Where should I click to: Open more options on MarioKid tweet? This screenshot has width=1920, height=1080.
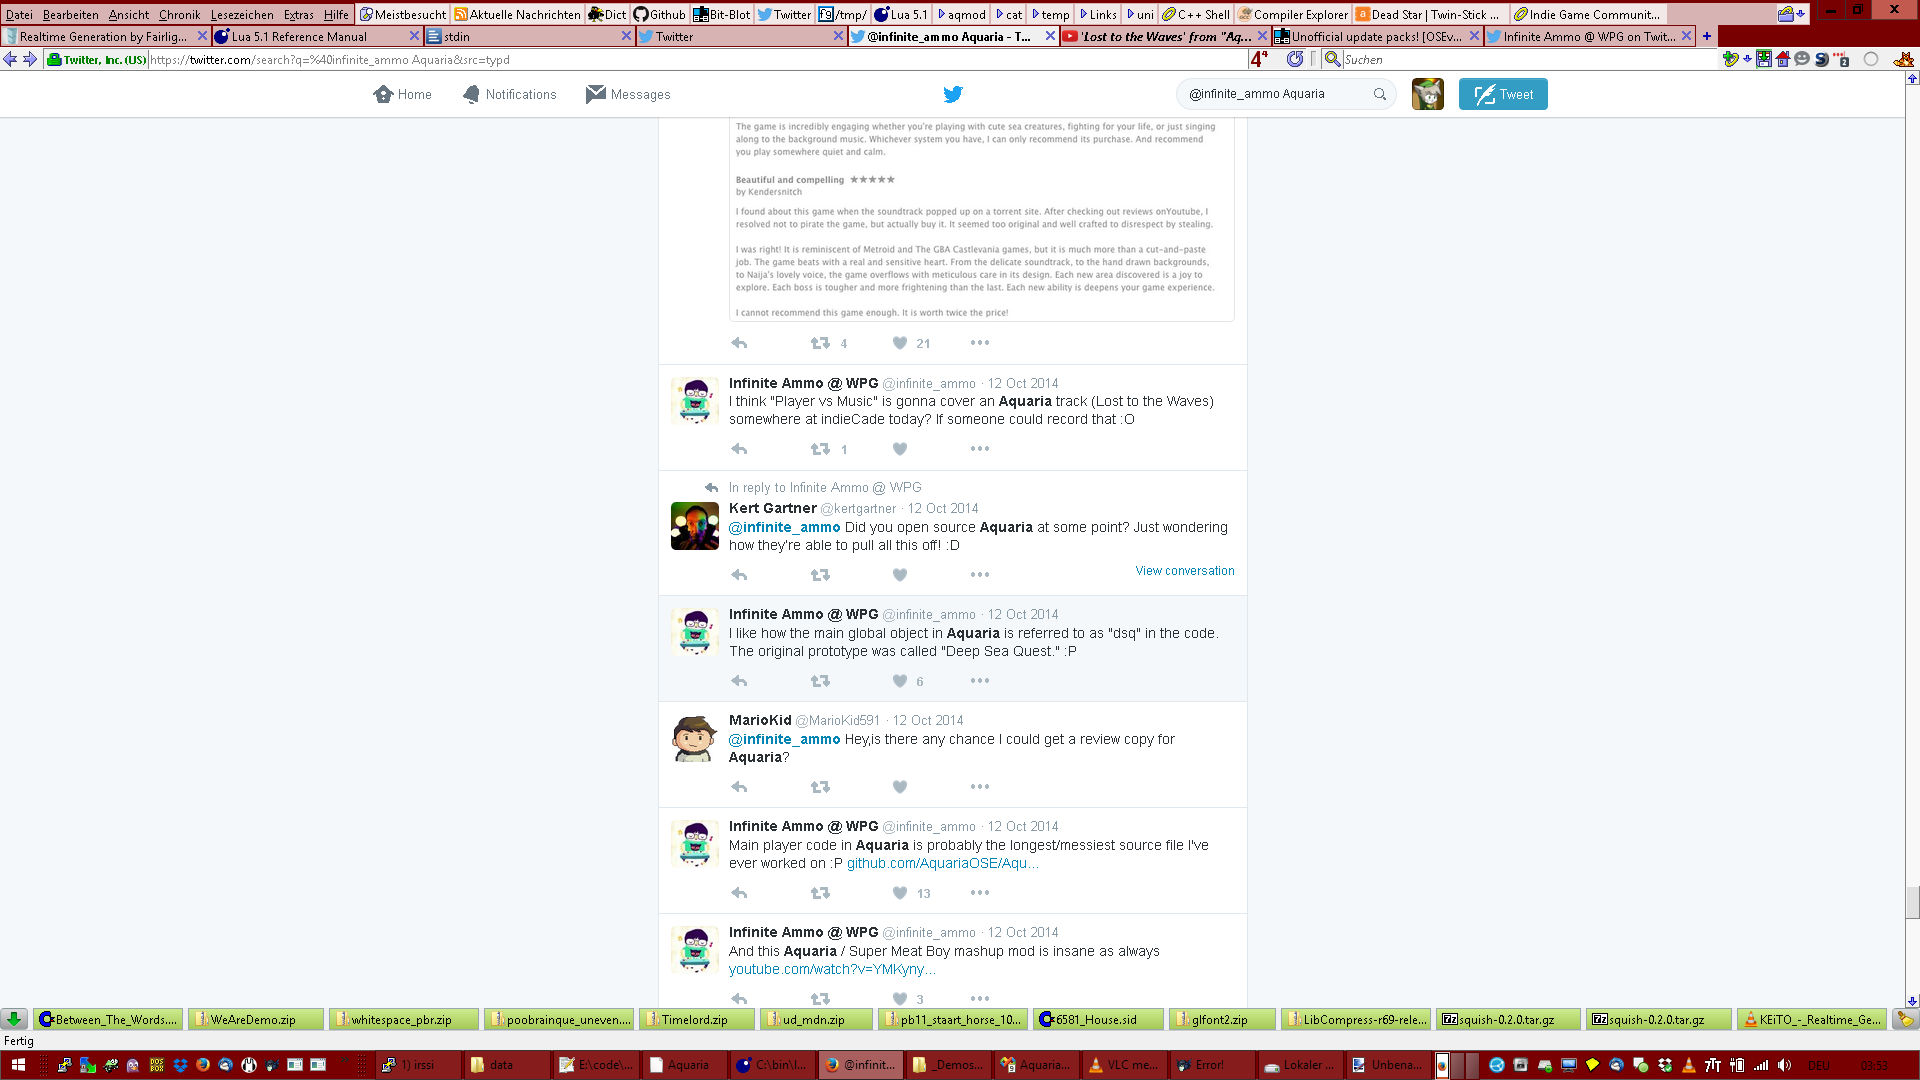click(980, 787)
